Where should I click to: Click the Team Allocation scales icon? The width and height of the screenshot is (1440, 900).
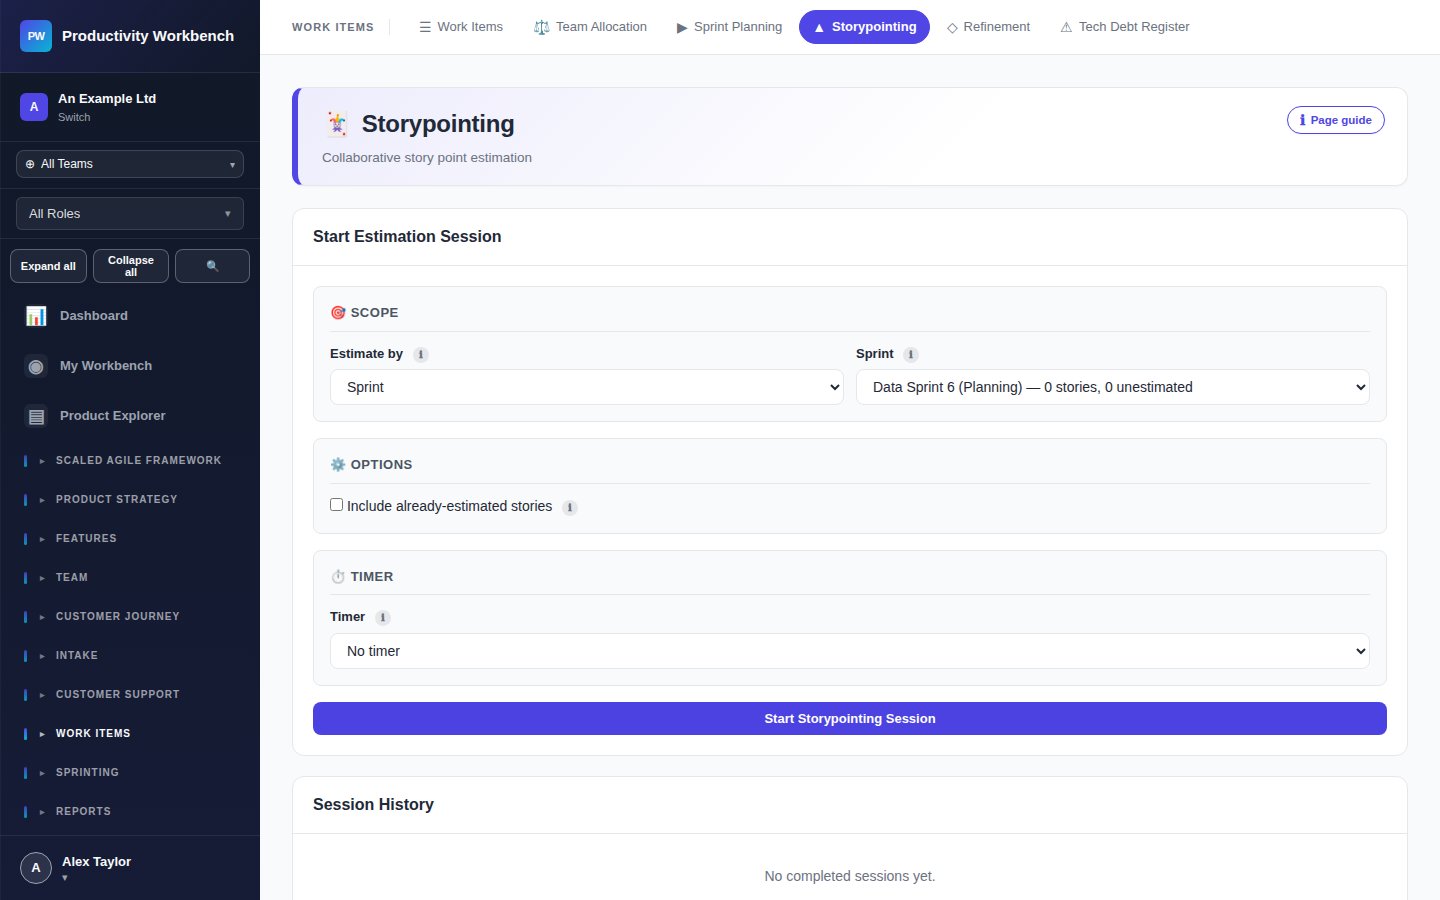[541, 27]
